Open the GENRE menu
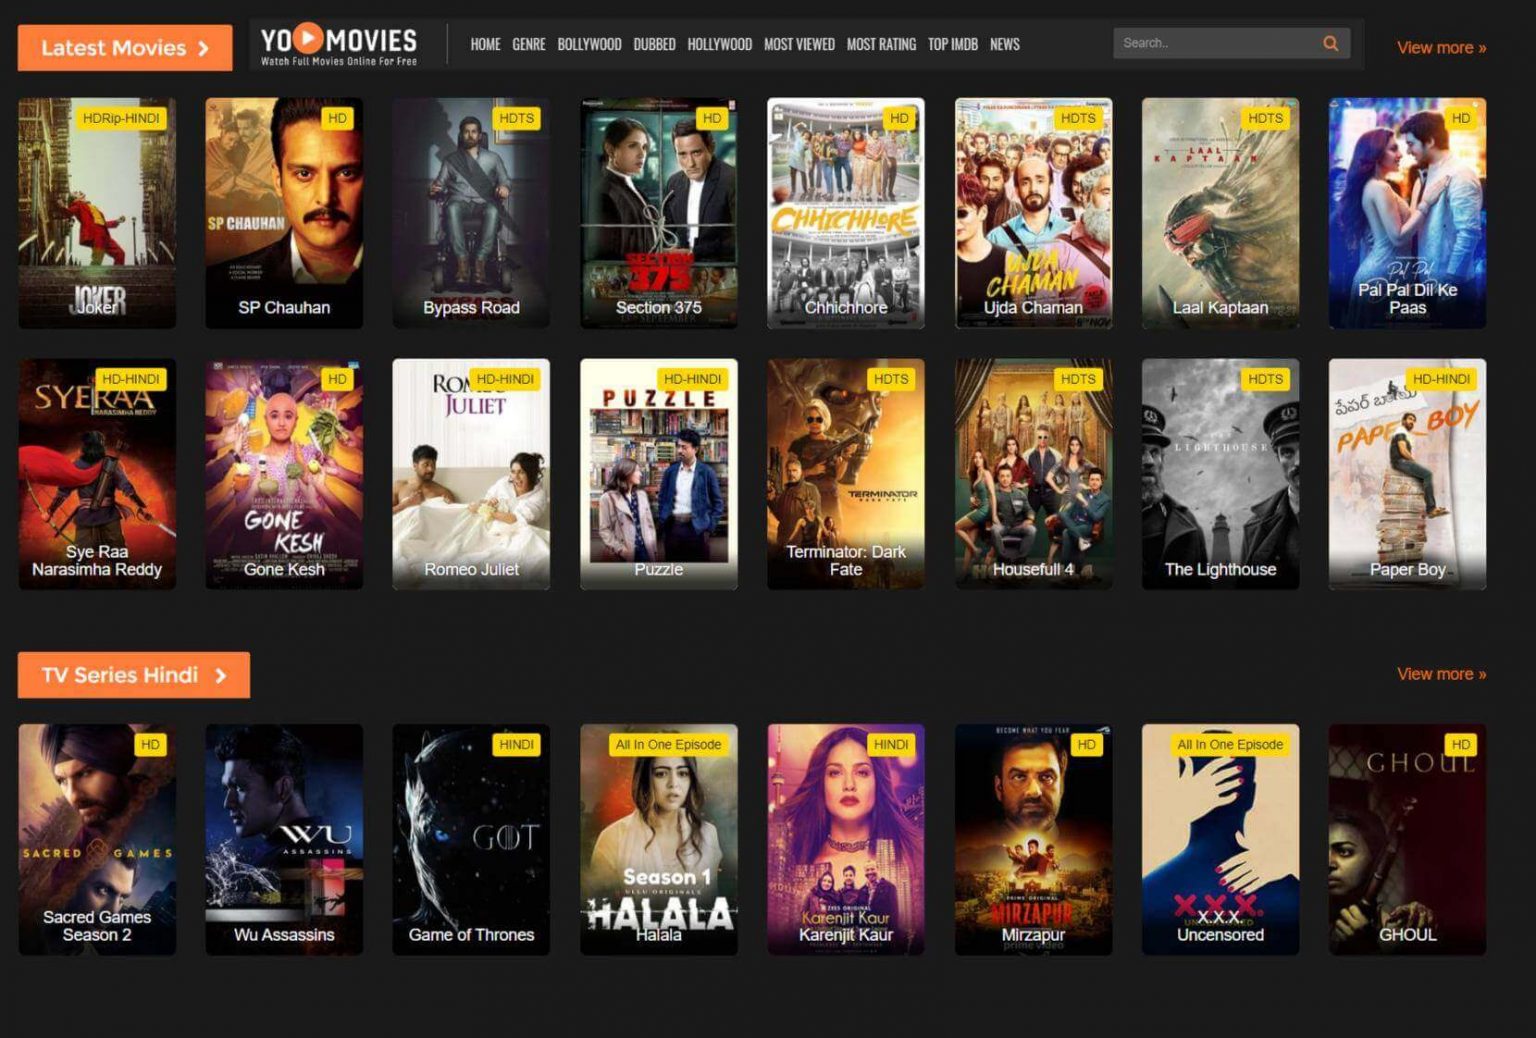This screenshot has height=1038, width=1536. tap(528, 44)
